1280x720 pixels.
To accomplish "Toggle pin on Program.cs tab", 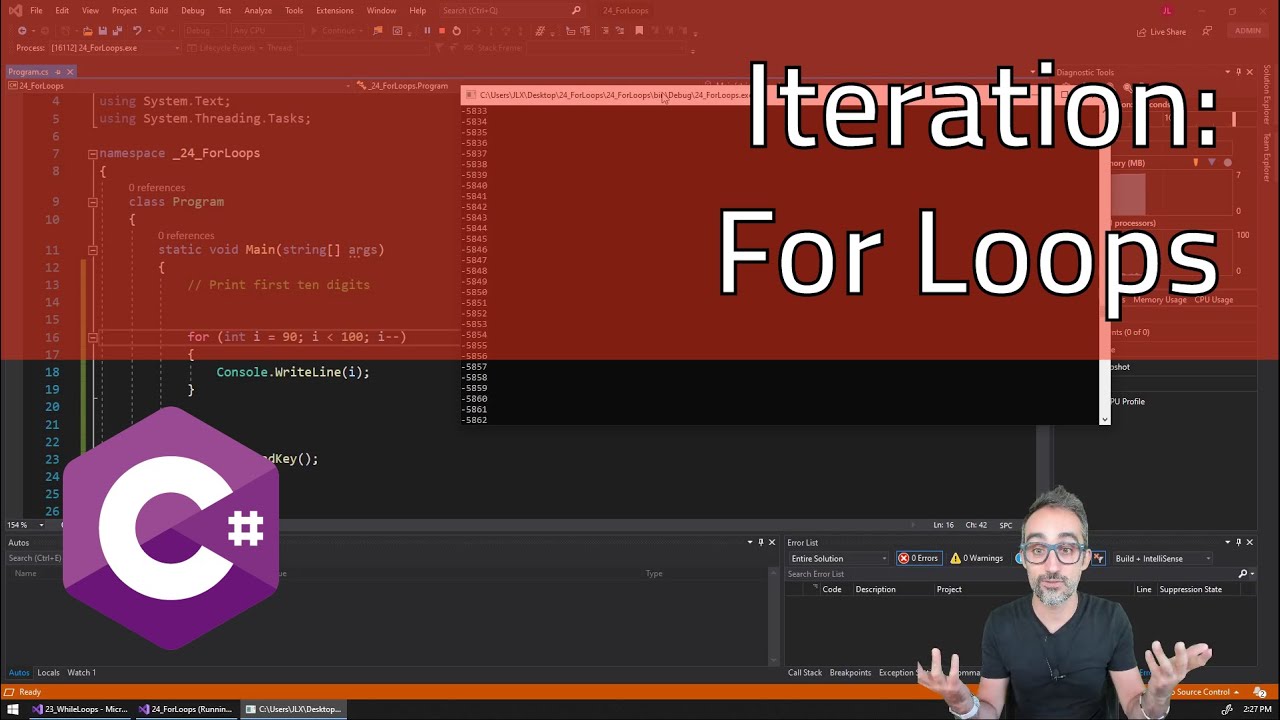I will coord(58,72).
